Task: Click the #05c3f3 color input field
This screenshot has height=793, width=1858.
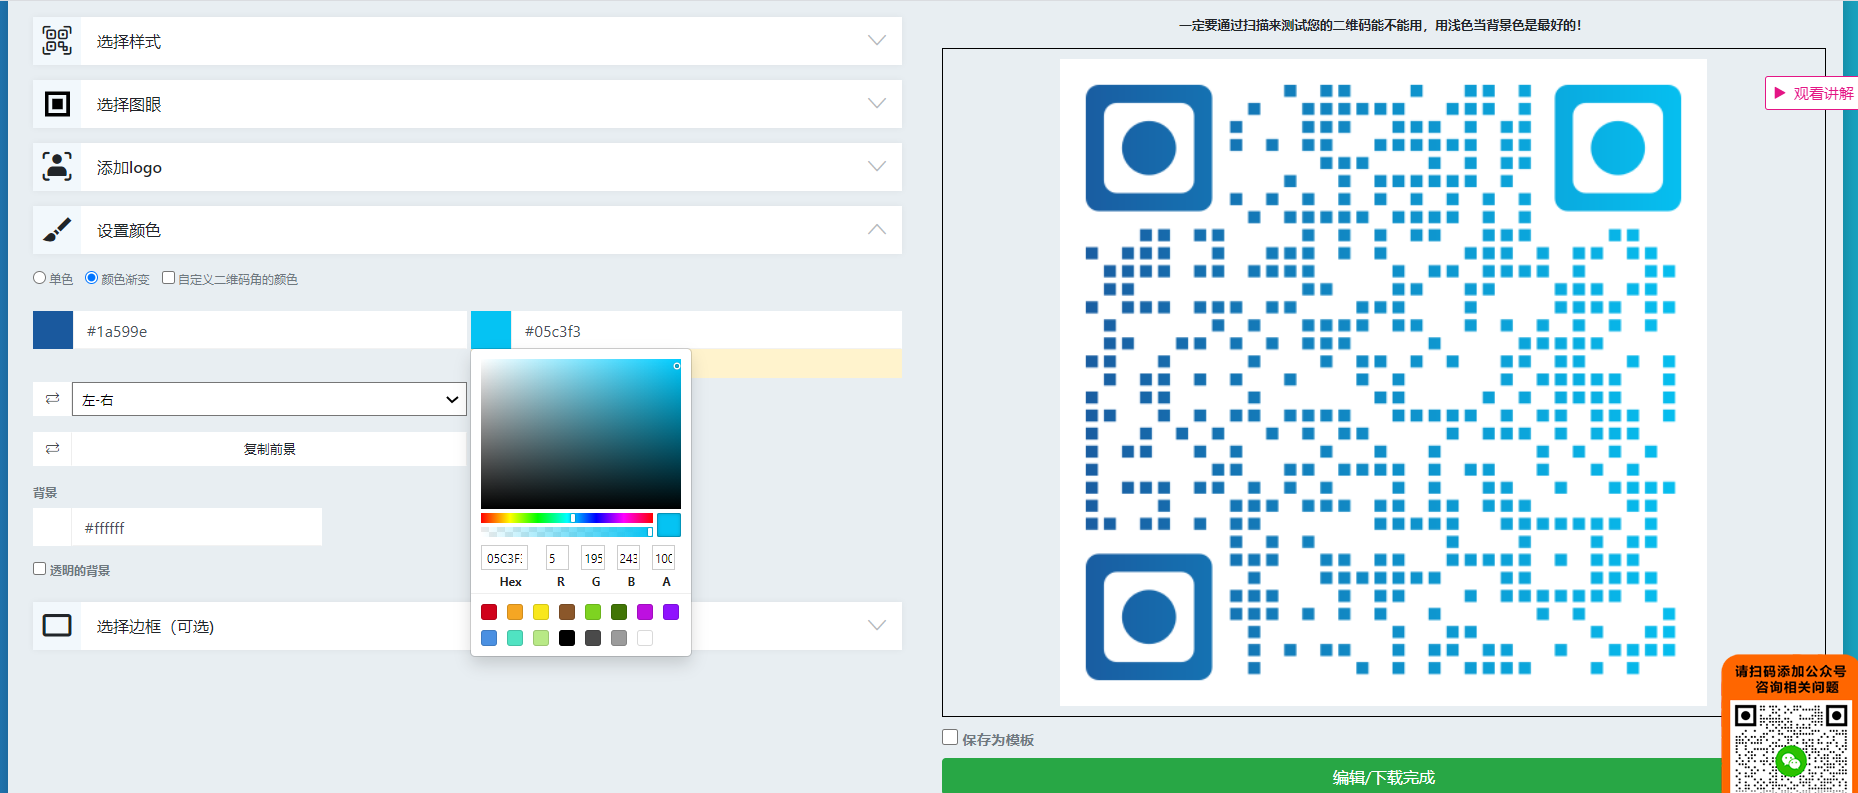Action: pyautogui.click(x=706, y=330)
